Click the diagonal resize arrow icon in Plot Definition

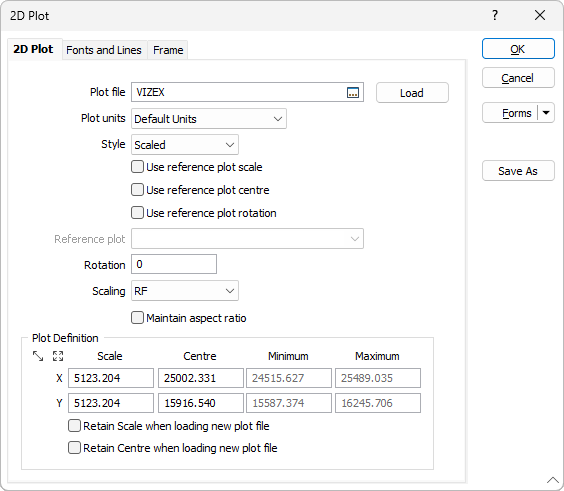[x=38, y=356]
